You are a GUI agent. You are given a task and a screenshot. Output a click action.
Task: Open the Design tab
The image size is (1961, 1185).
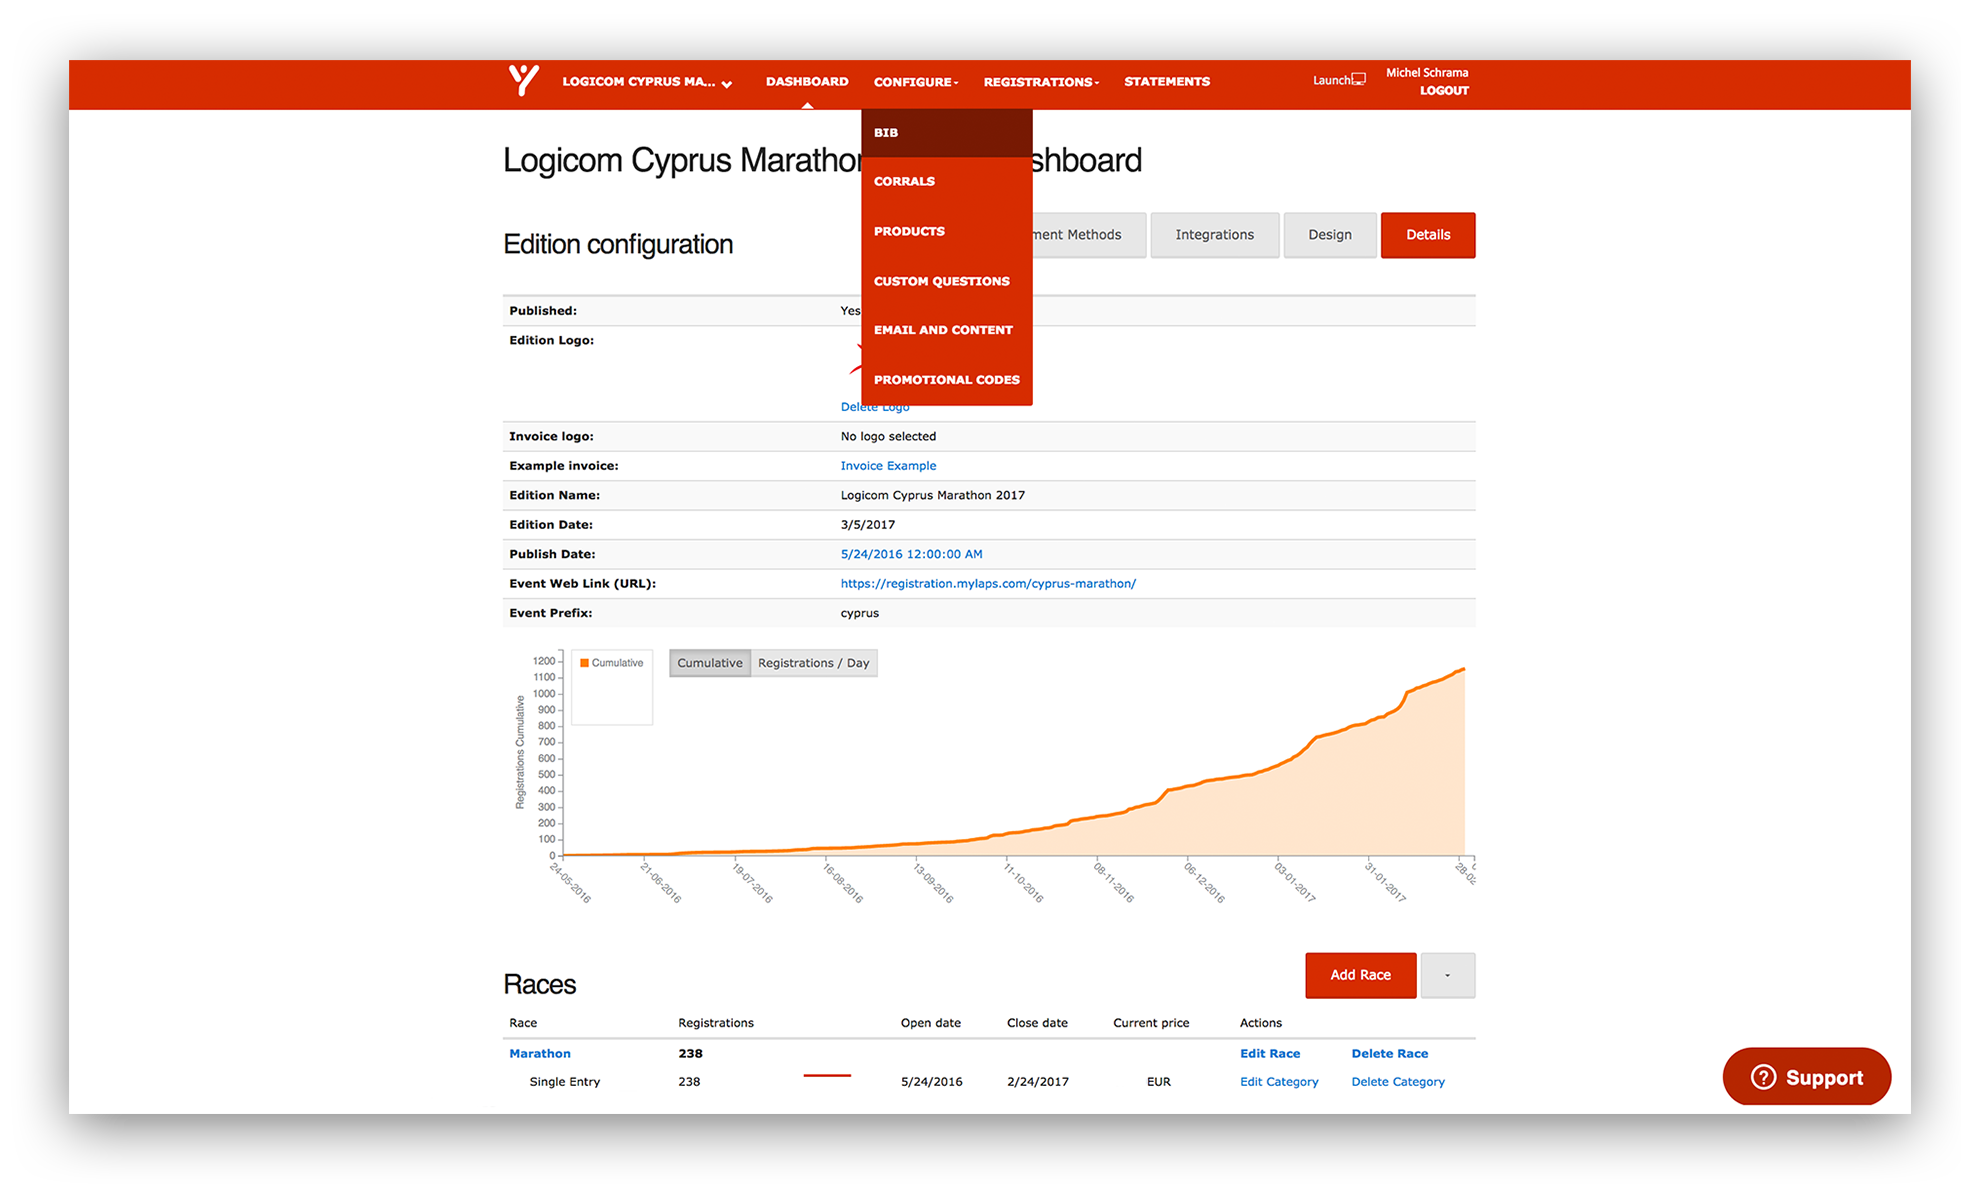1329,235
